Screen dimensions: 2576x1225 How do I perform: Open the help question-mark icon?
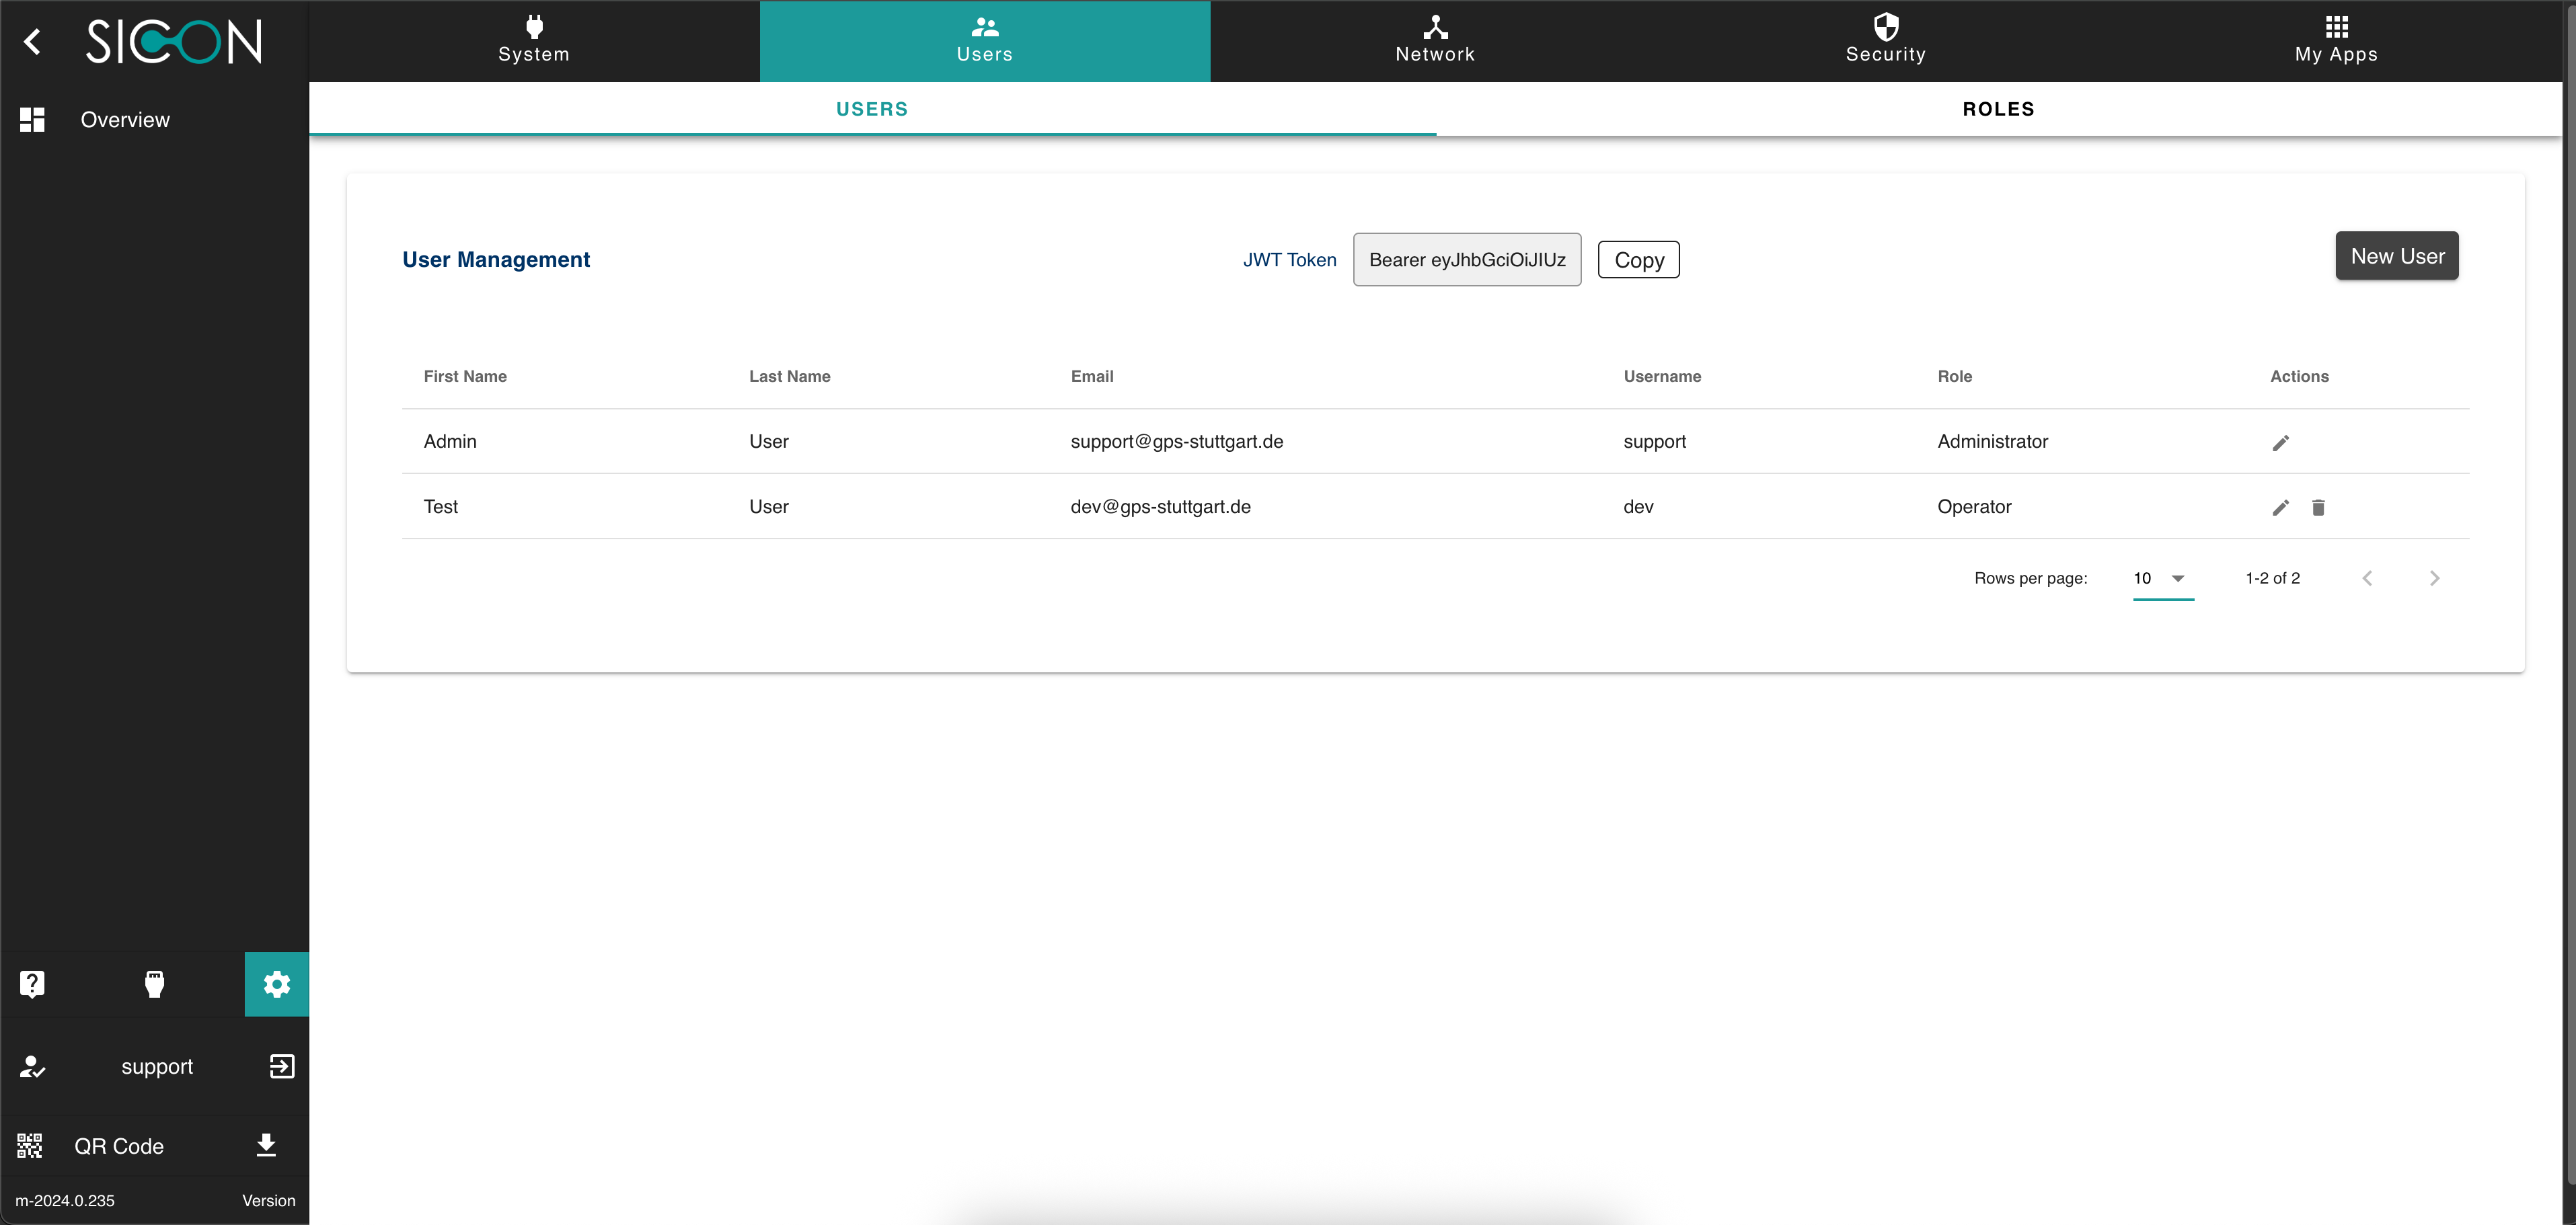[x=32, y=983]
